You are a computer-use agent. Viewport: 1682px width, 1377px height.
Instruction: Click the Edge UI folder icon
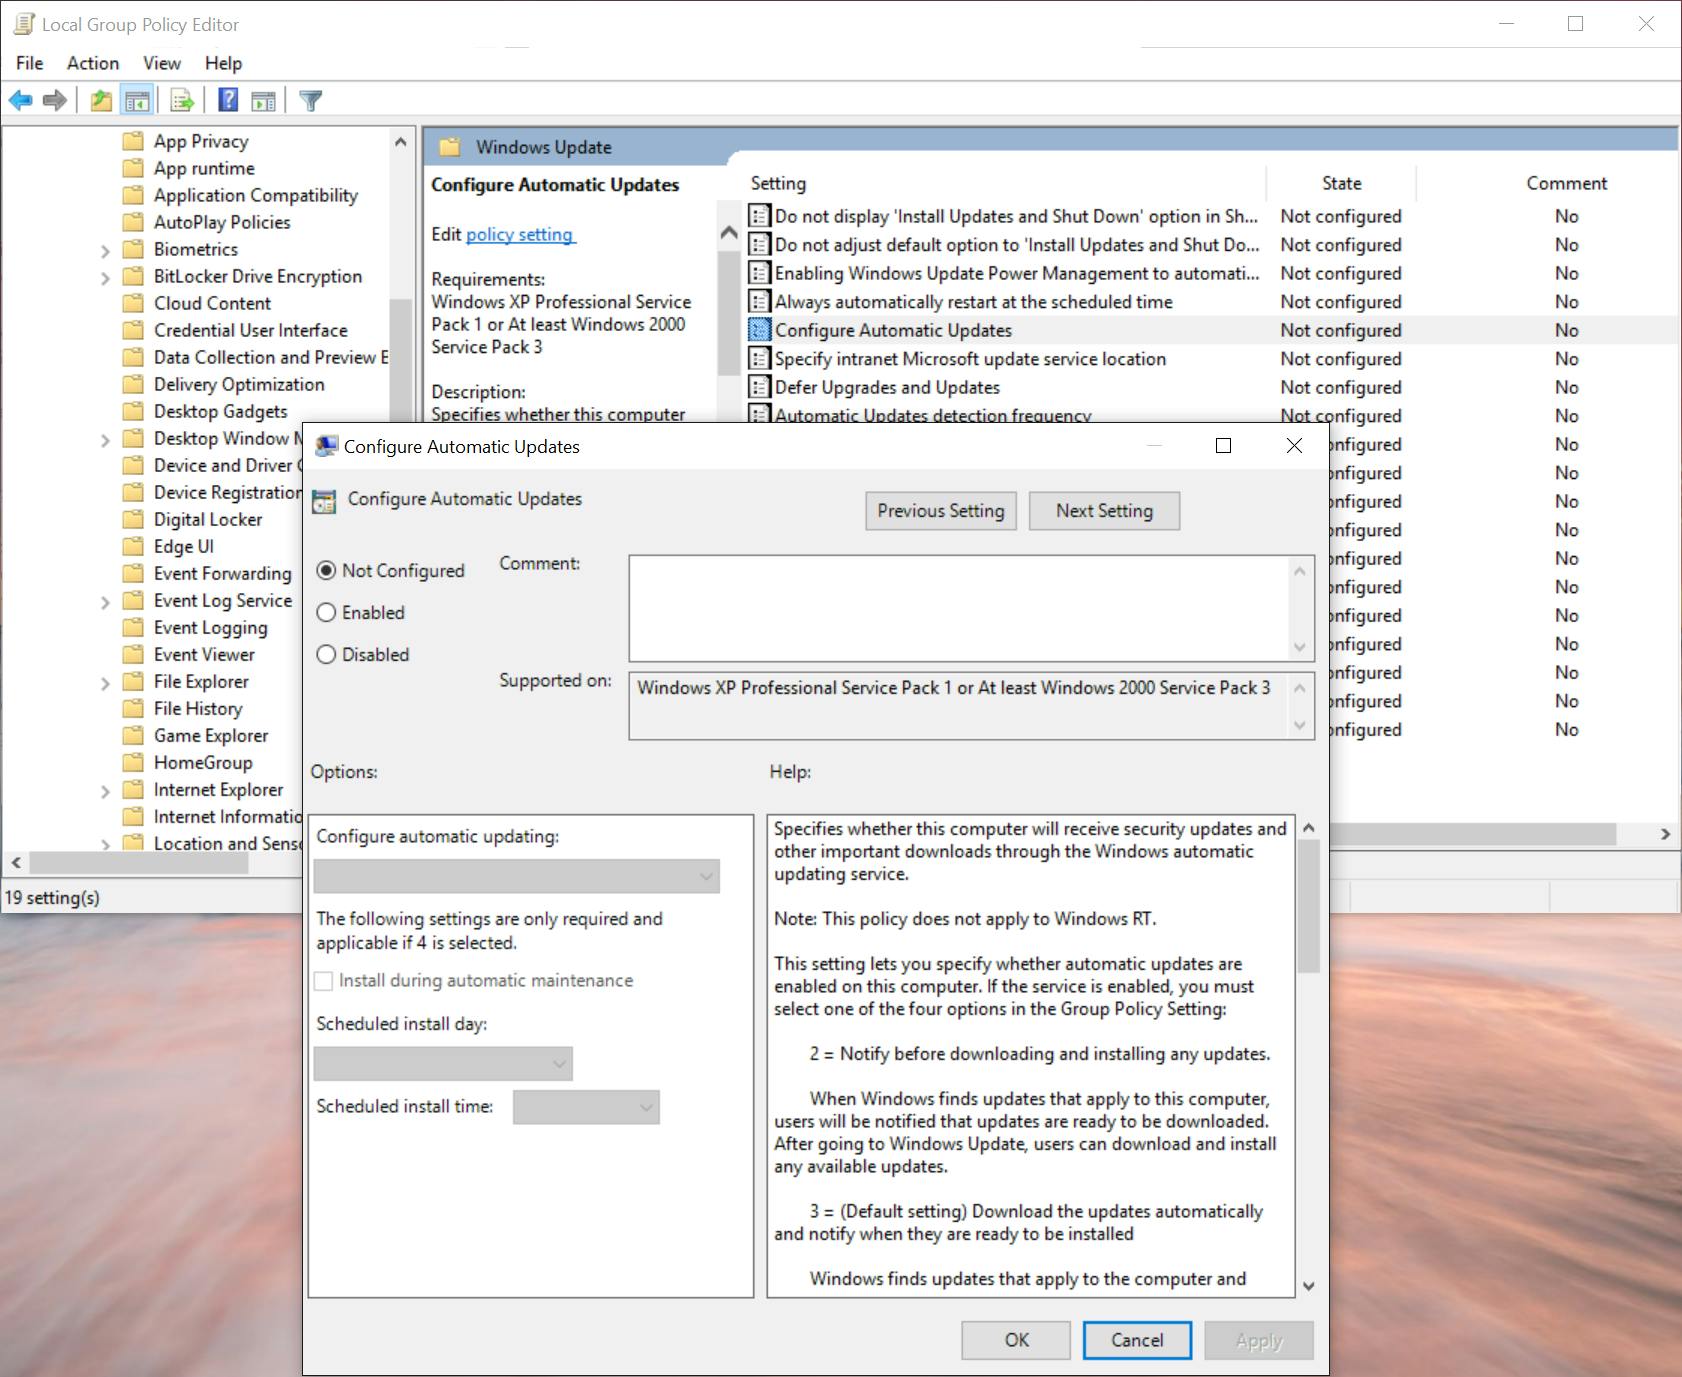click(133, 546)
